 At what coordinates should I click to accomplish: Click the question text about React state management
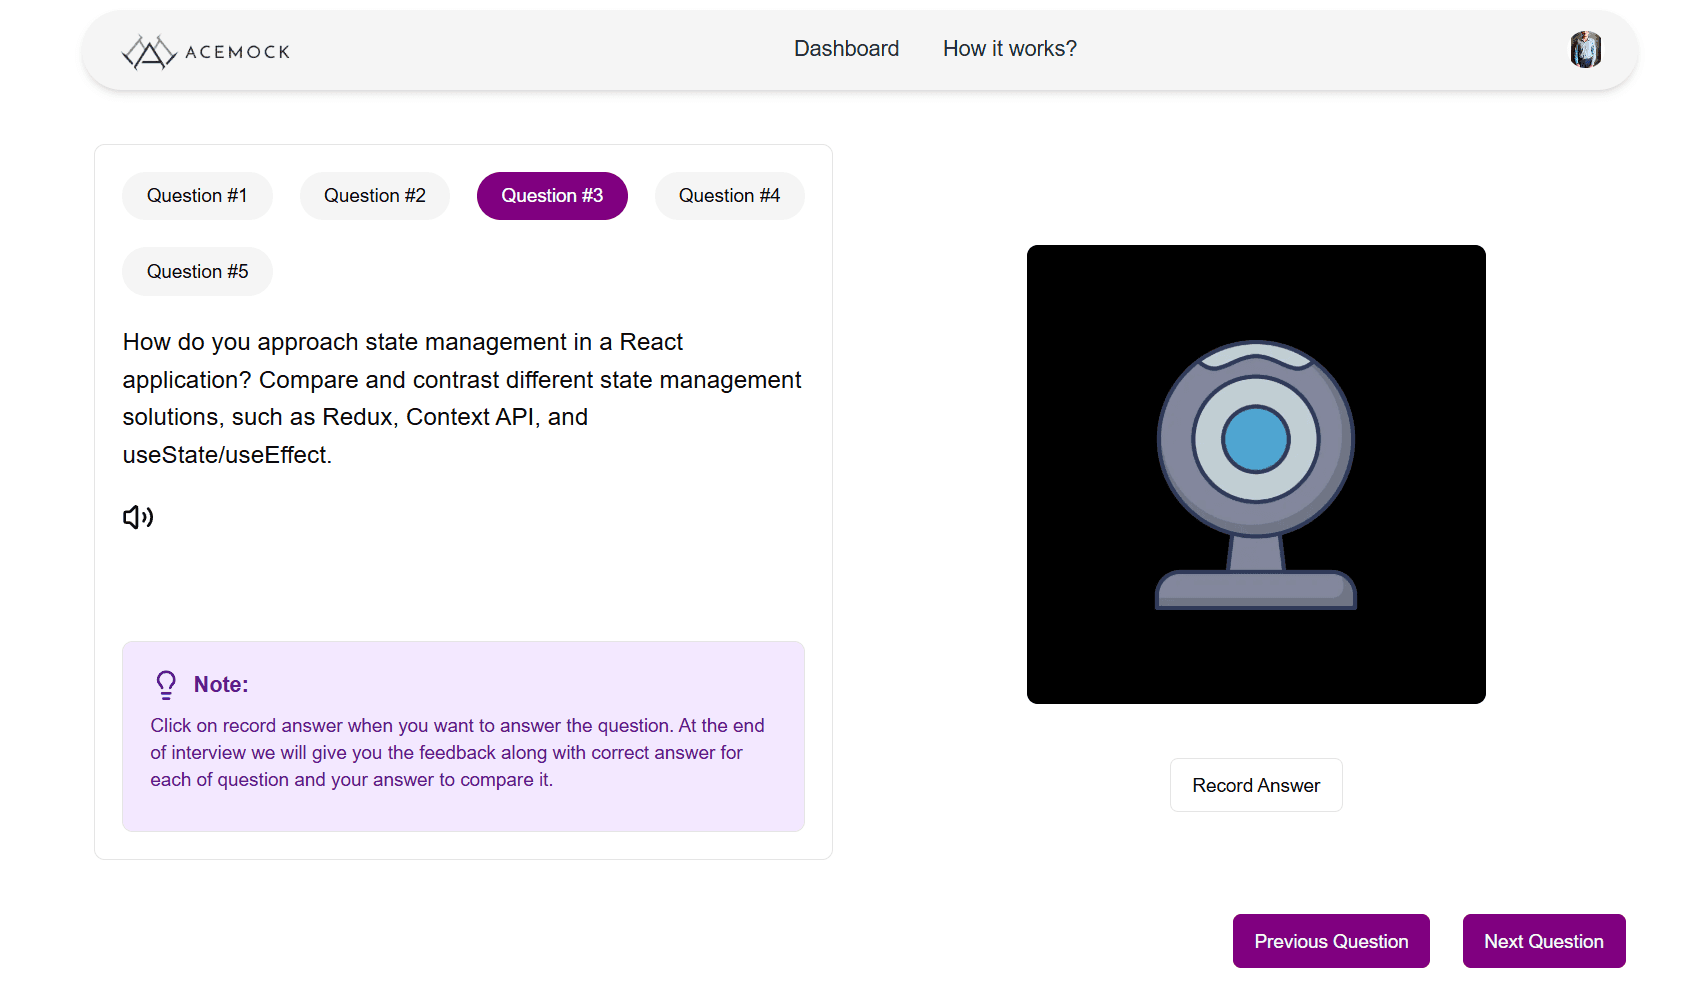click(x=461, y=398)
